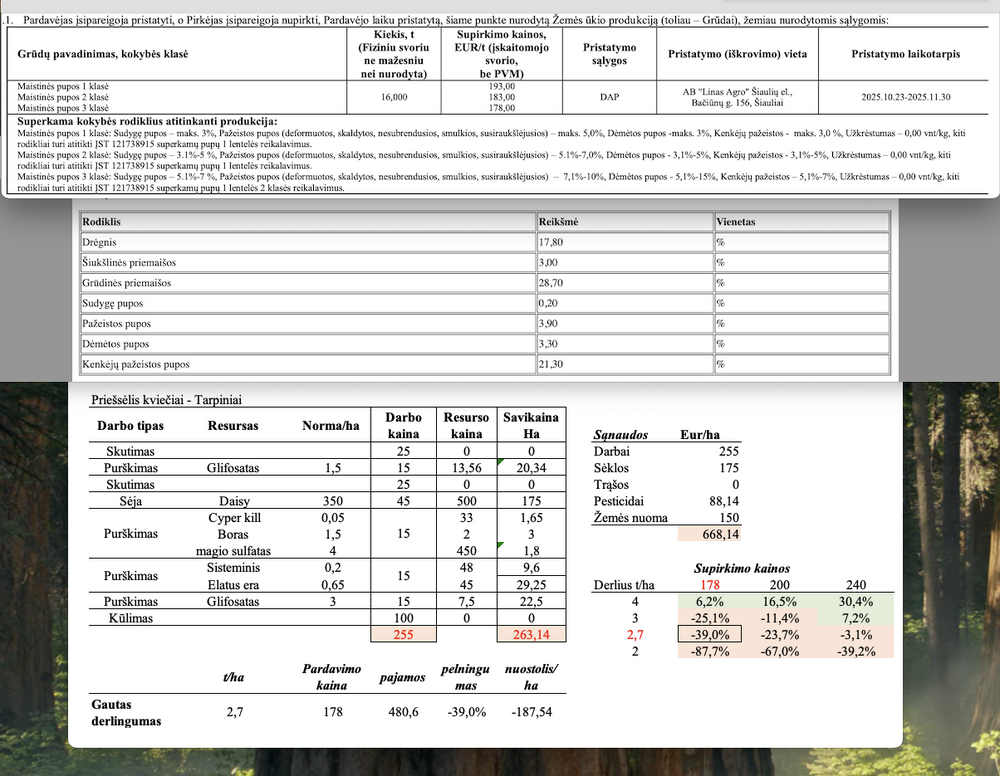This screenshot has height=776, width=1000.
Task: Select the green "30,4%" profitability cell
Action: click(856, 601)
